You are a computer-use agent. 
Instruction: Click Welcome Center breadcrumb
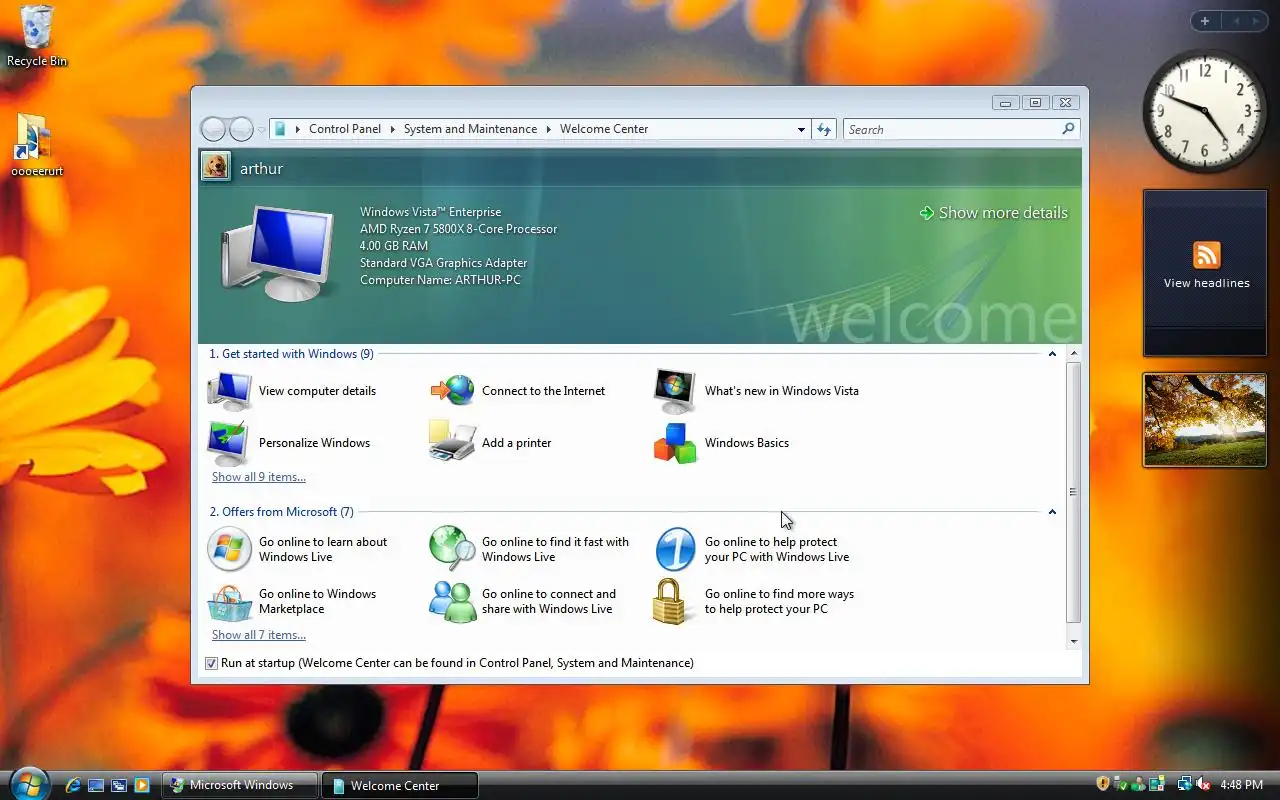pos(604,129)
